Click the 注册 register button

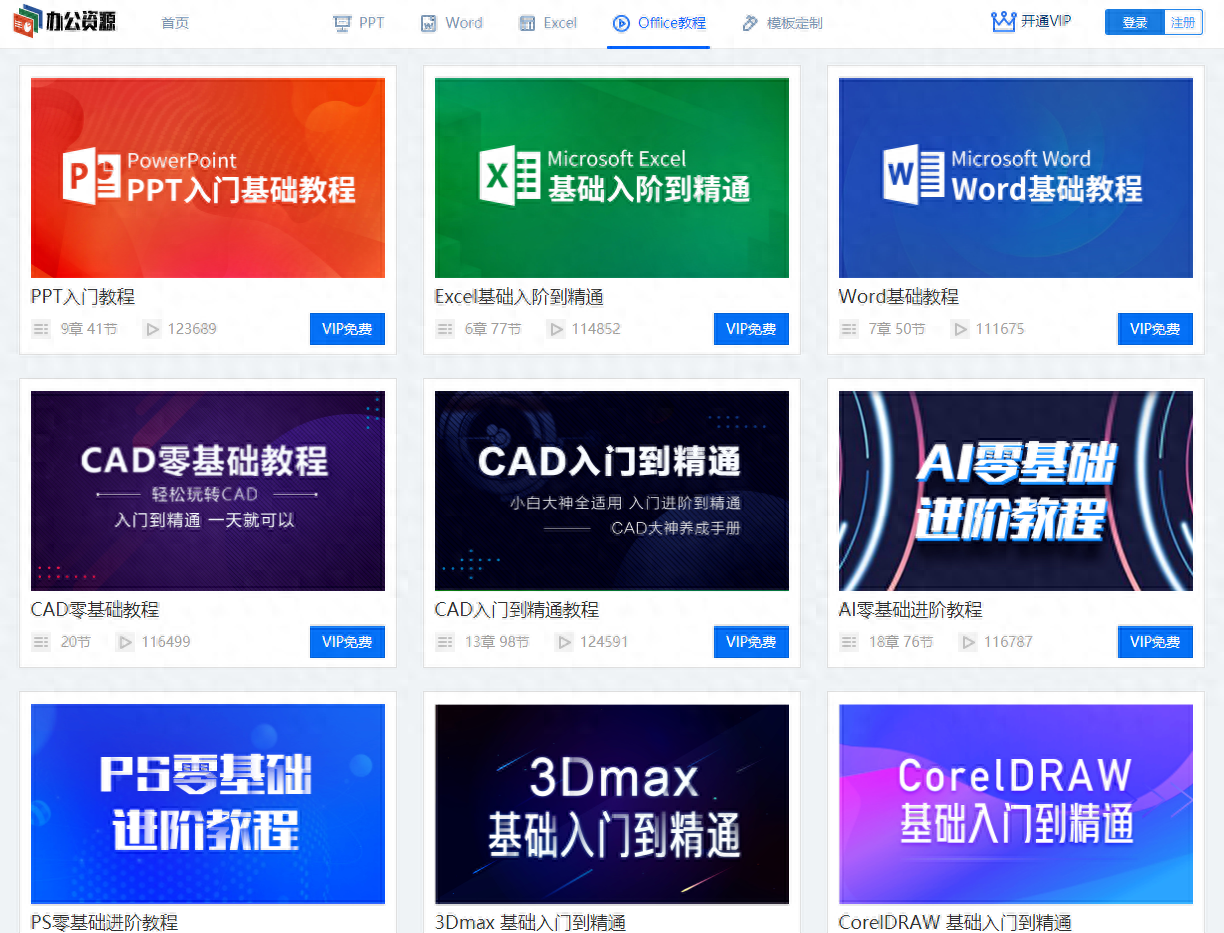tap(1183, 22)
